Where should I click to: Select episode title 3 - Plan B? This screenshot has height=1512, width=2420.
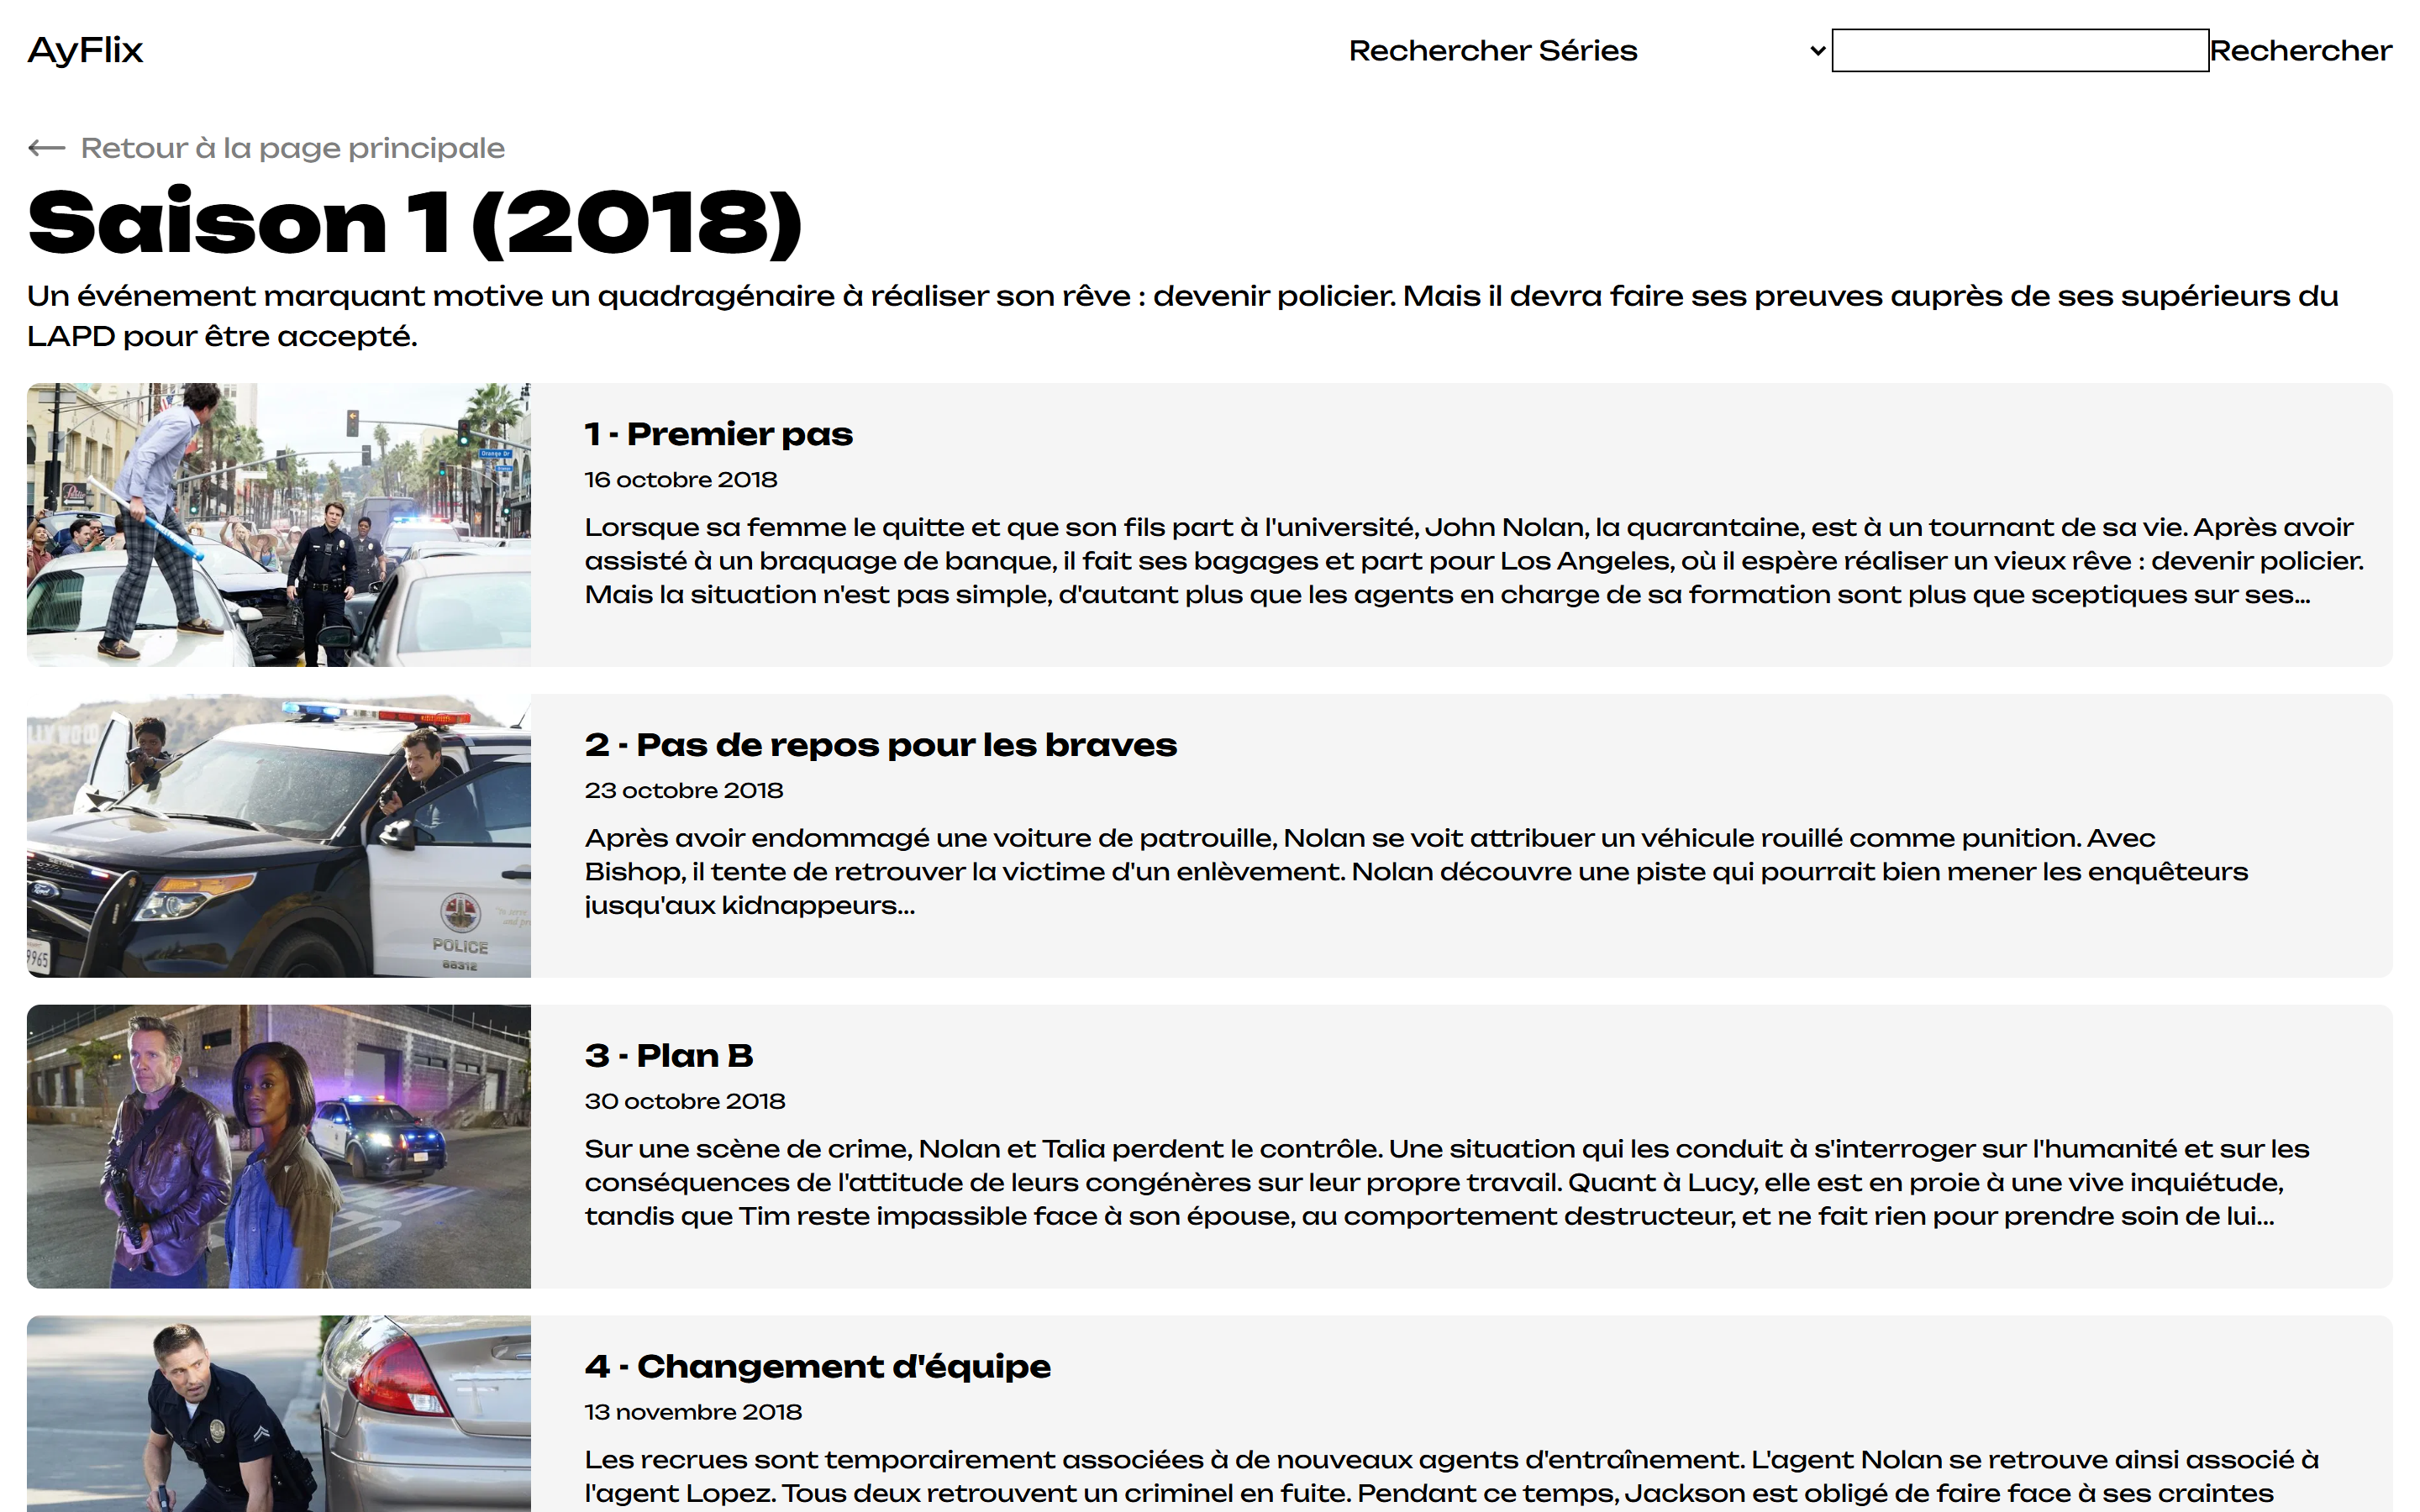click(668, 1056)
